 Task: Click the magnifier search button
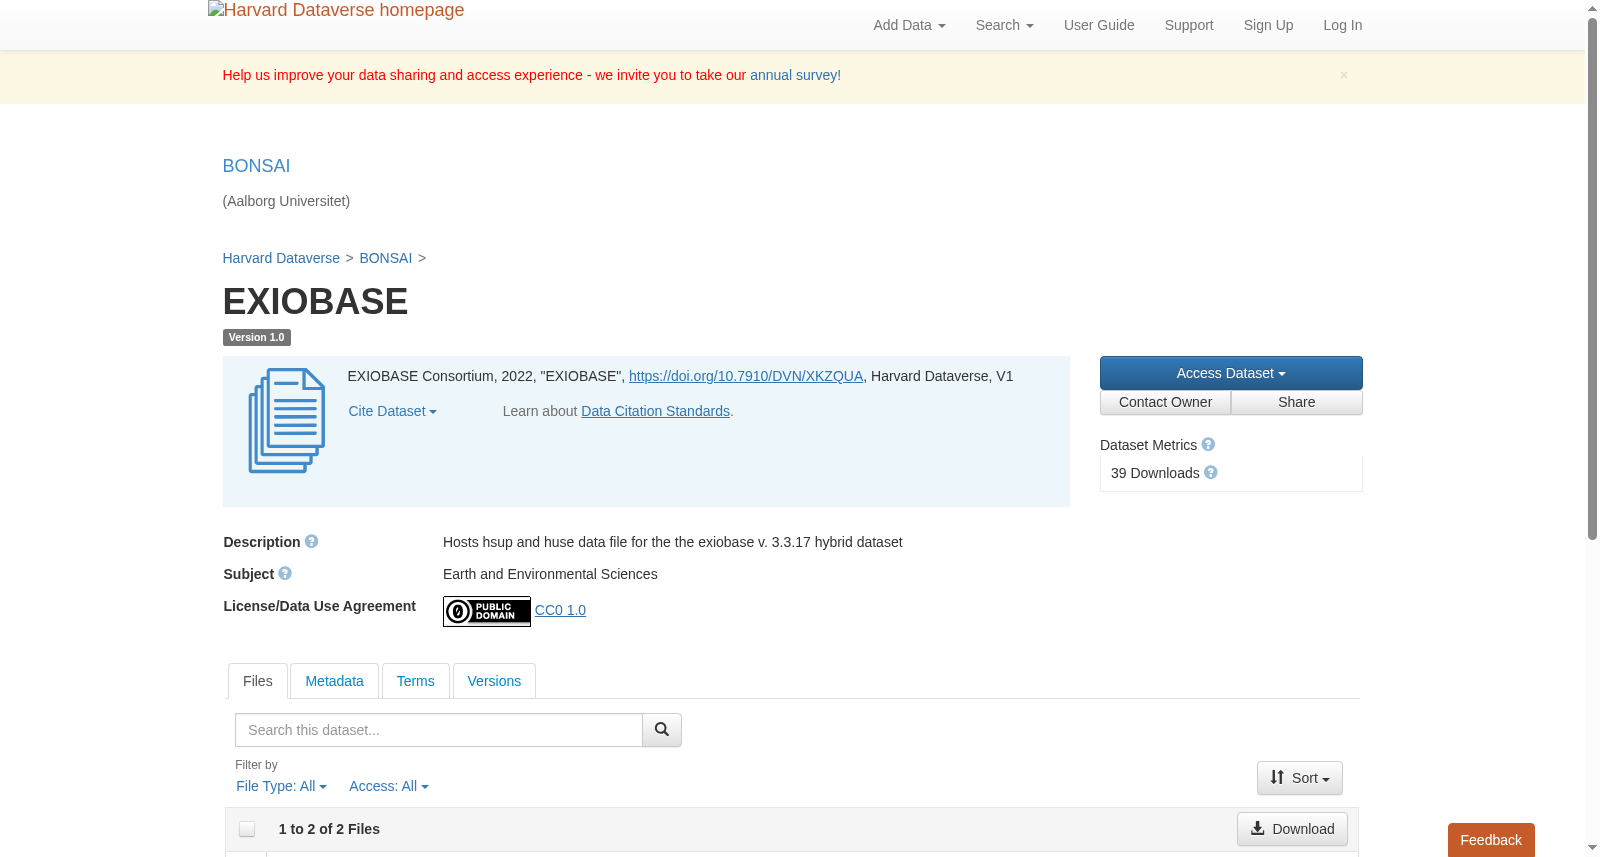pos(662,730)
